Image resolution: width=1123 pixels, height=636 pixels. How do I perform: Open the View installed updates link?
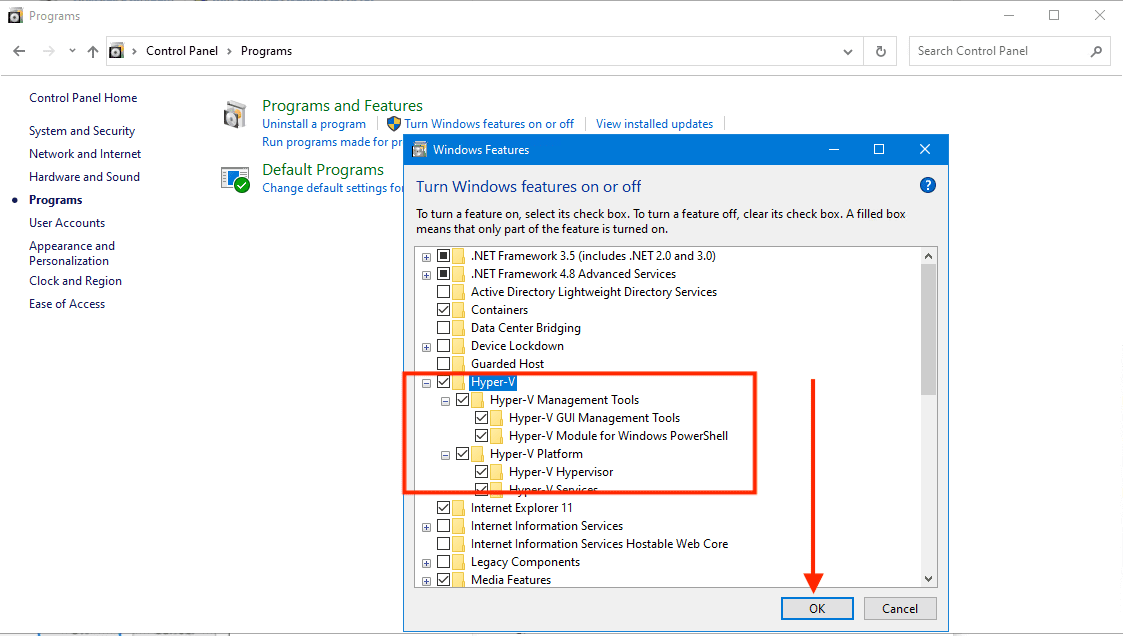tap(654, 124)
